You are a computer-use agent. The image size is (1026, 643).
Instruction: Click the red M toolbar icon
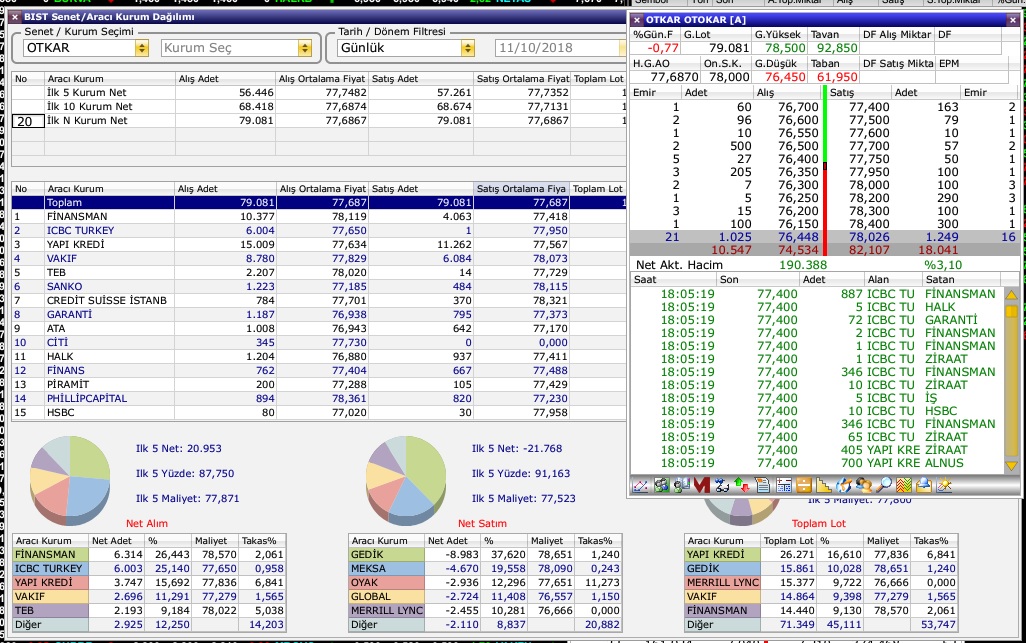[x=702, y=485]
